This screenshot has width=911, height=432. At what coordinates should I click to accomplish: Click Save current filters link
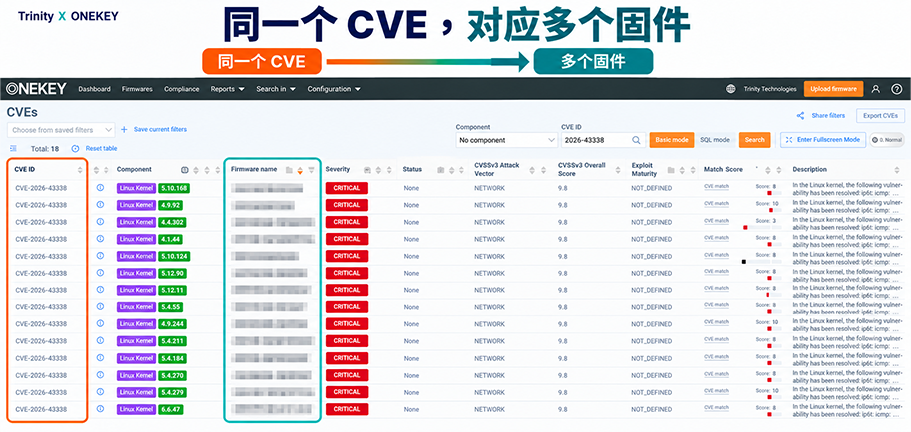(160, 129)
